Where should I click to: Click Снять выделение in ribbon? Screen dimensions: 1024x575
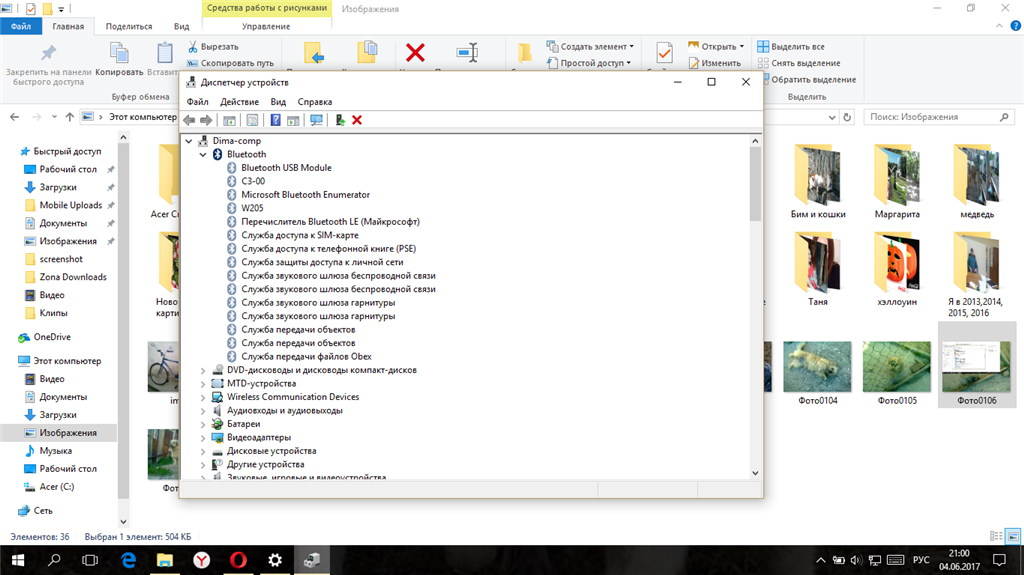click(799, 63)
